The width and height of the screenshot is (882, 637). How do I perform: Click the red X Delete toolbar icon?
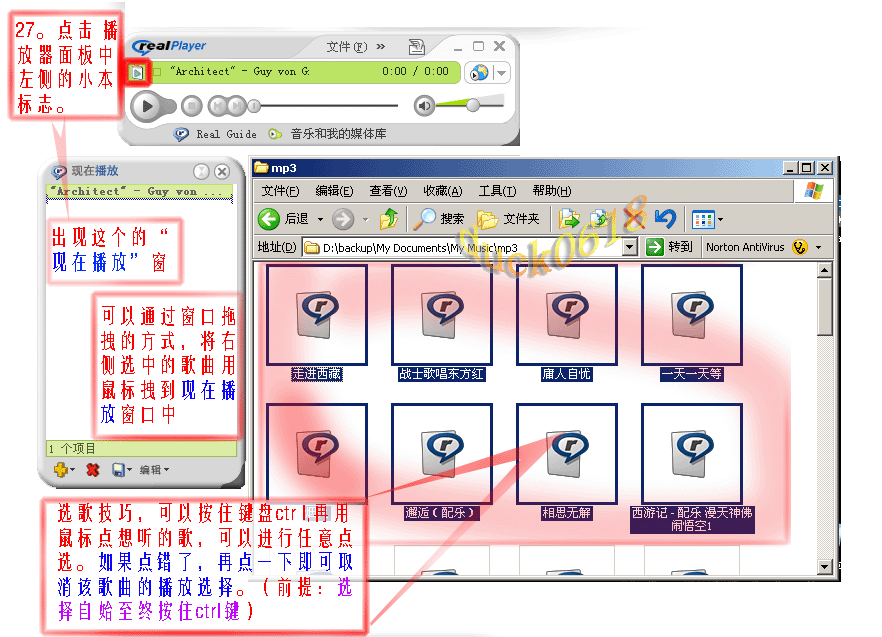[x=634, y=219]
